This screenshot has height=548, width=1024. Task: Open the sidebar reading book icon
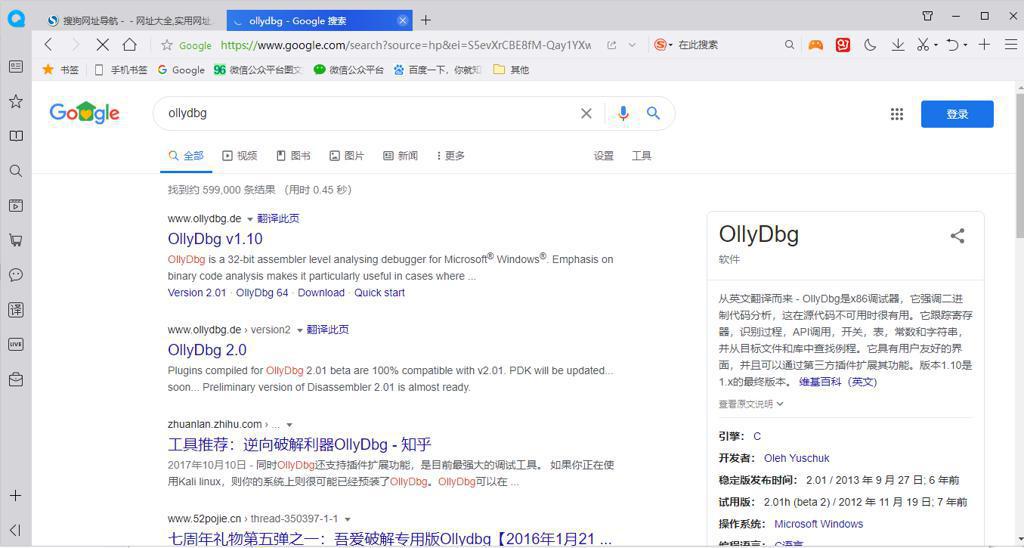click(16, 136)
